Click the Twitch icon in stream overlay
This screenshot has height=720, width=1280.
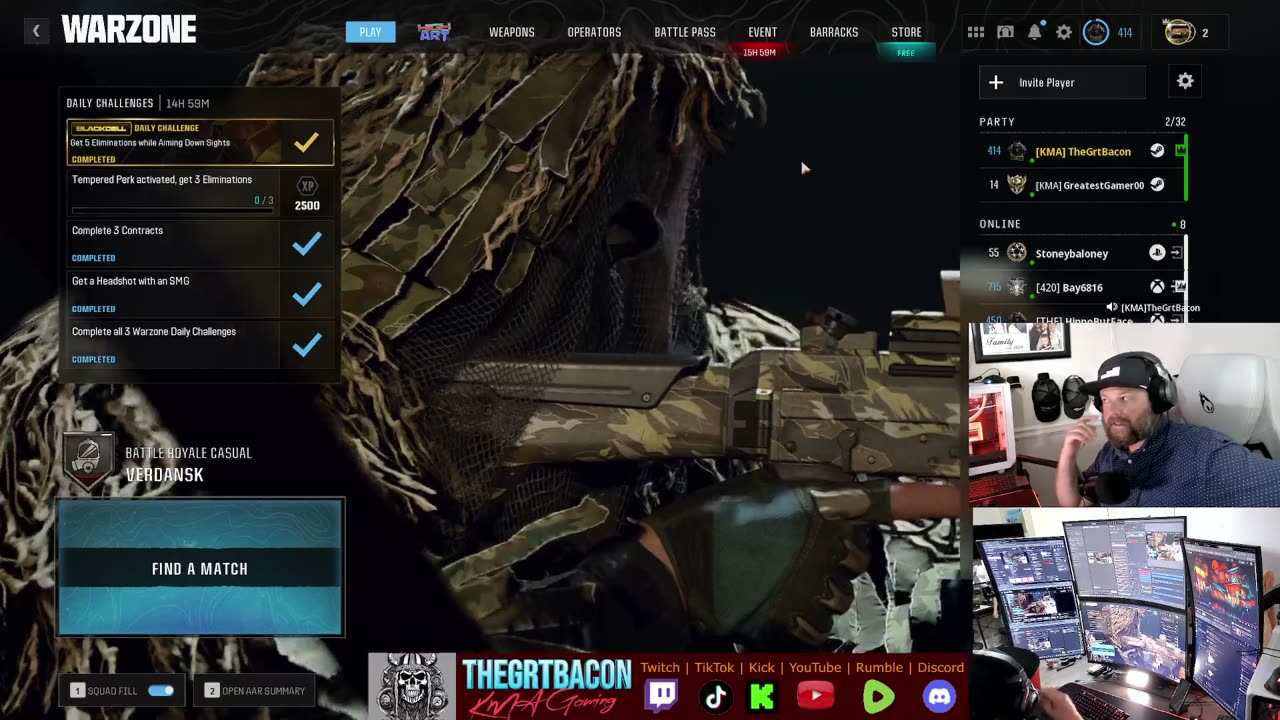tap(661, 696)
